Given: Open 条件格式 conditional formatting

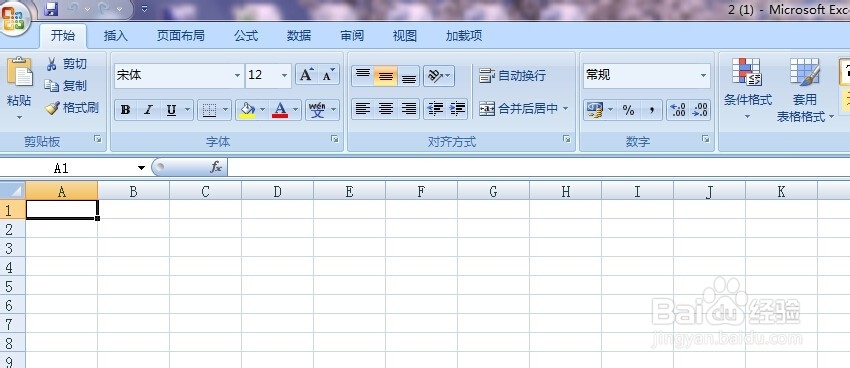Looking at the screenshot, I should click(748, 89).
